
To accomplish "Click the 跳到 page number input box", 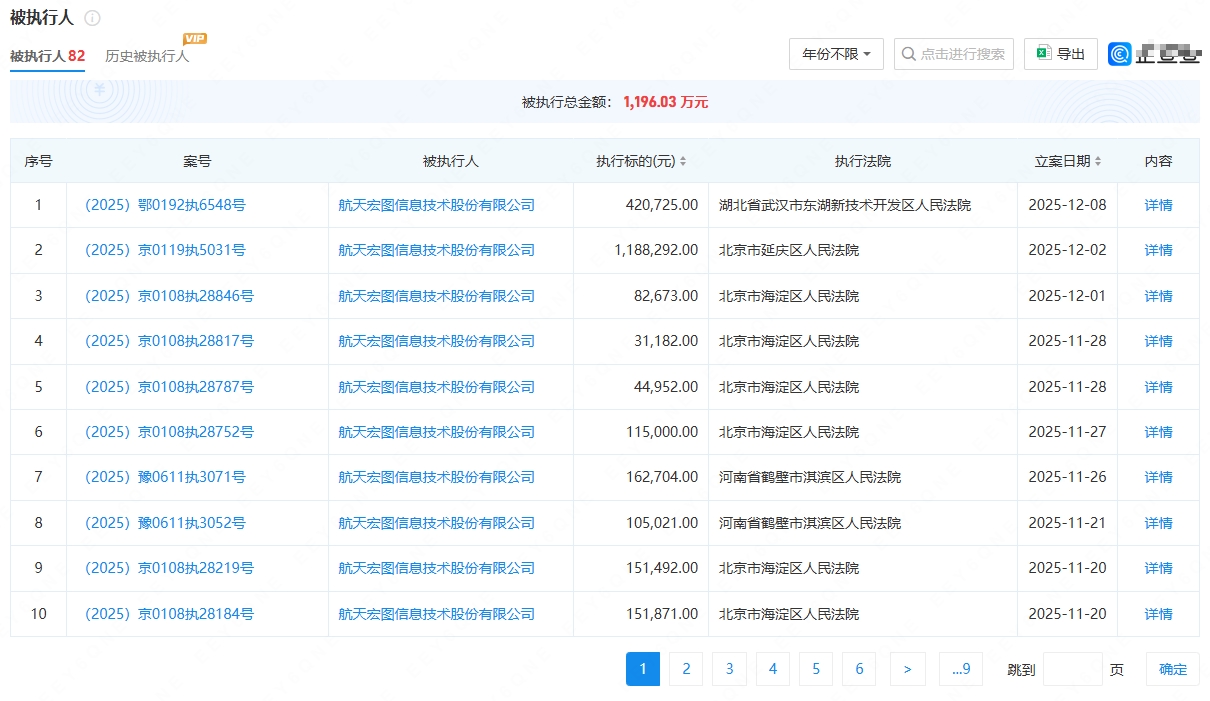I will [1072, 669].
